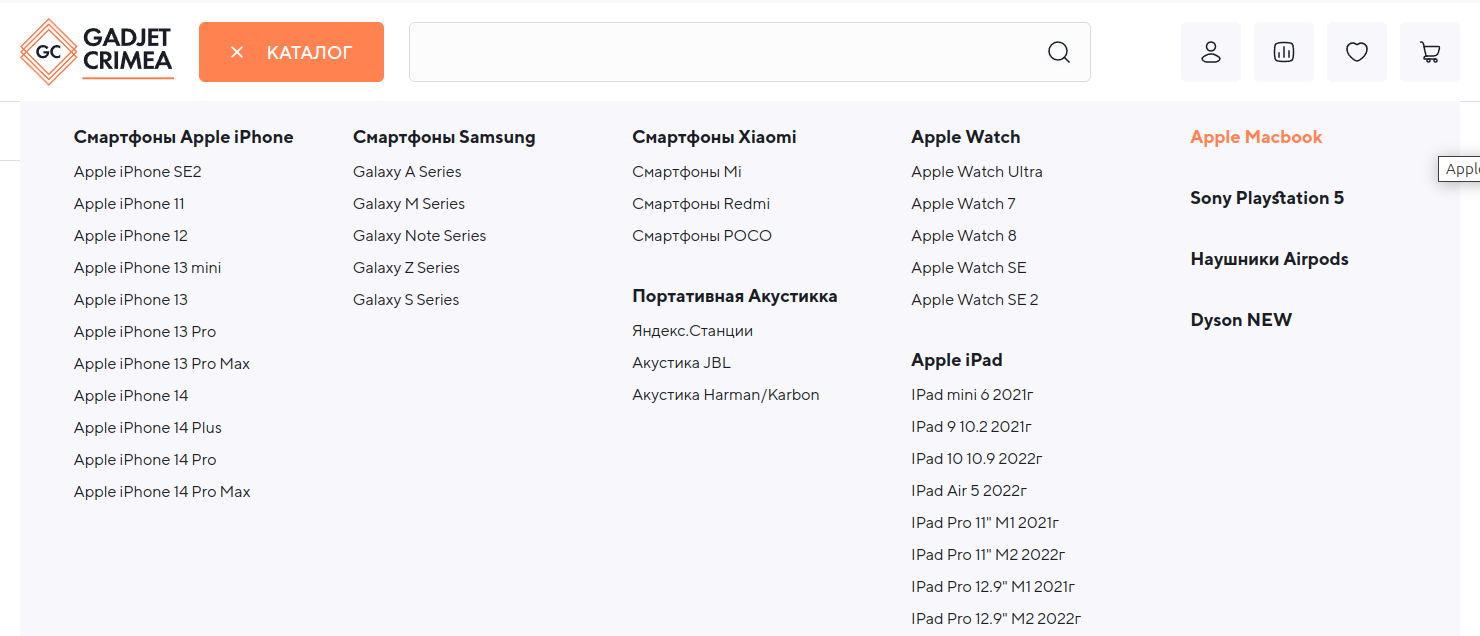Open IPad Air 5 2022г link

969,491
